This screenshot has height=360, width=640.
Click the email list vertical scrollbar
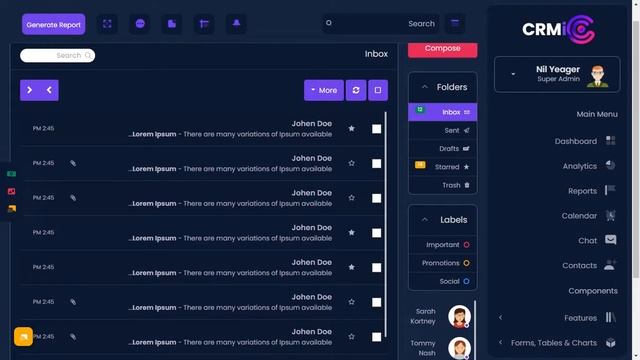point(386,224)
